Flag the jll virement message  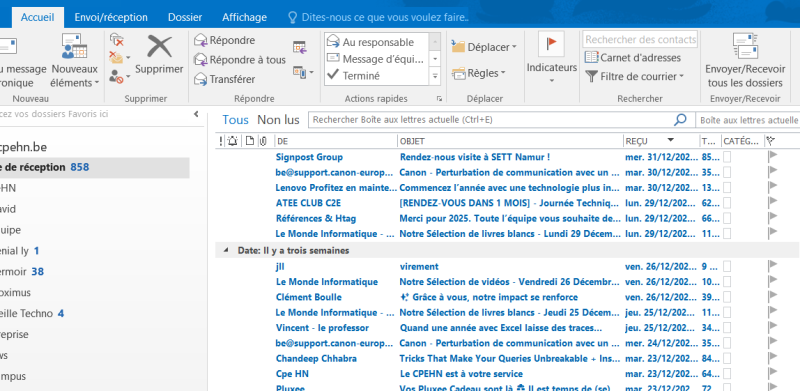pyautogui.click(x=772, y=266)
